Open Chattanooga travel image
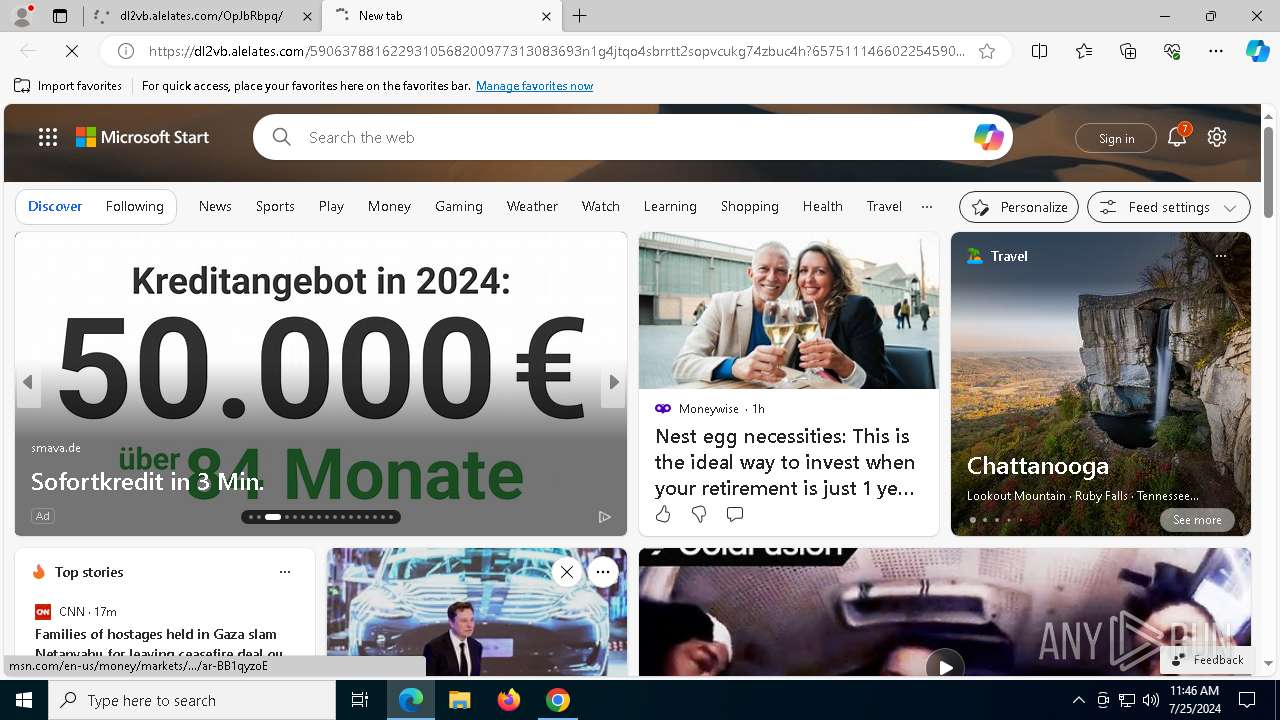Image resolution: width=1280 pixels, height=720 pixels. coord(1101,384)
